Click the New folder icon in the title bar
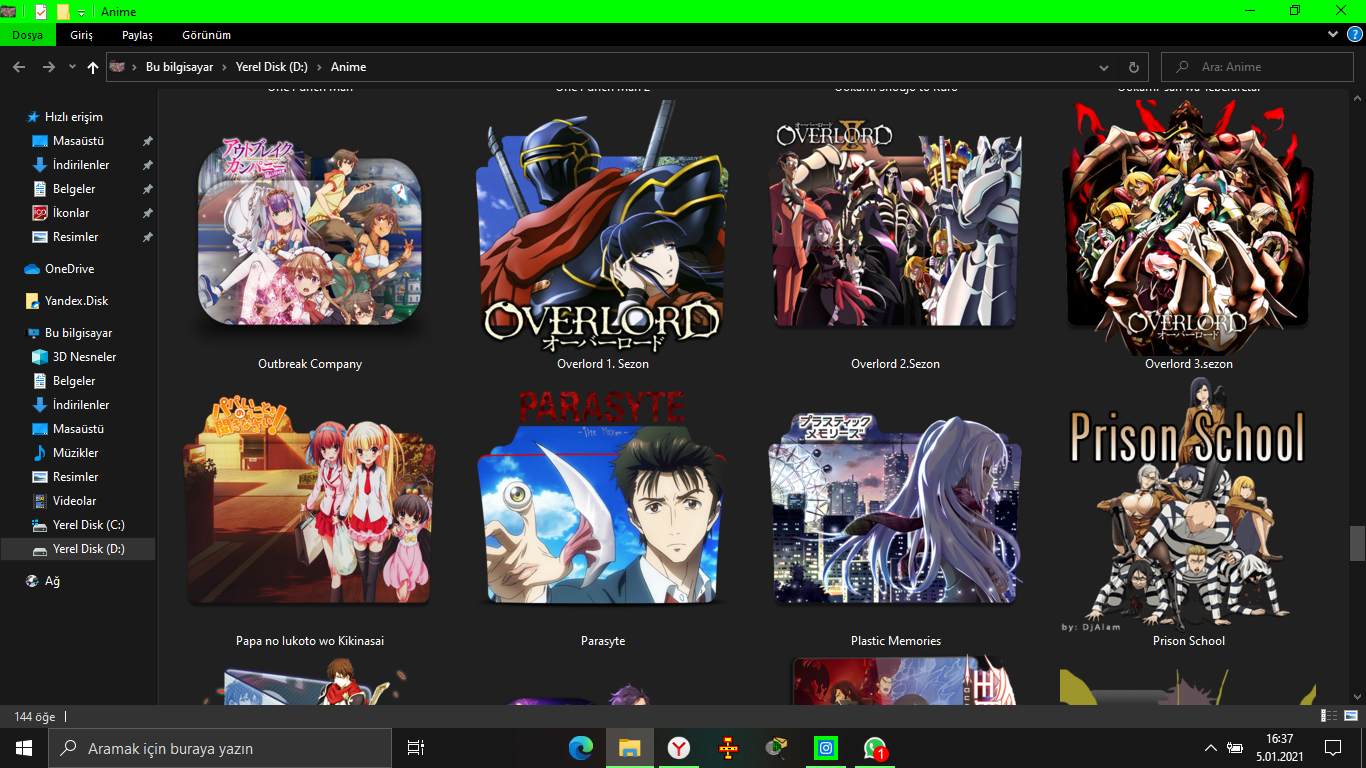The width and height of the screenshot is (1366, 768). [x=63, y=11]
